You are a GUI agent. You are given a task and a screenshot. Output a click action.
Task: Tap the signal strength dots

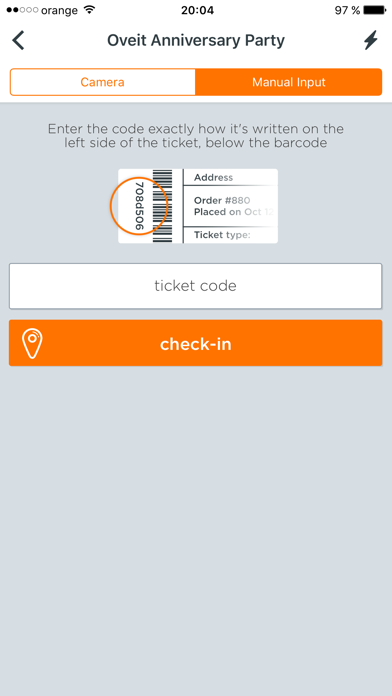click(22, 10)
